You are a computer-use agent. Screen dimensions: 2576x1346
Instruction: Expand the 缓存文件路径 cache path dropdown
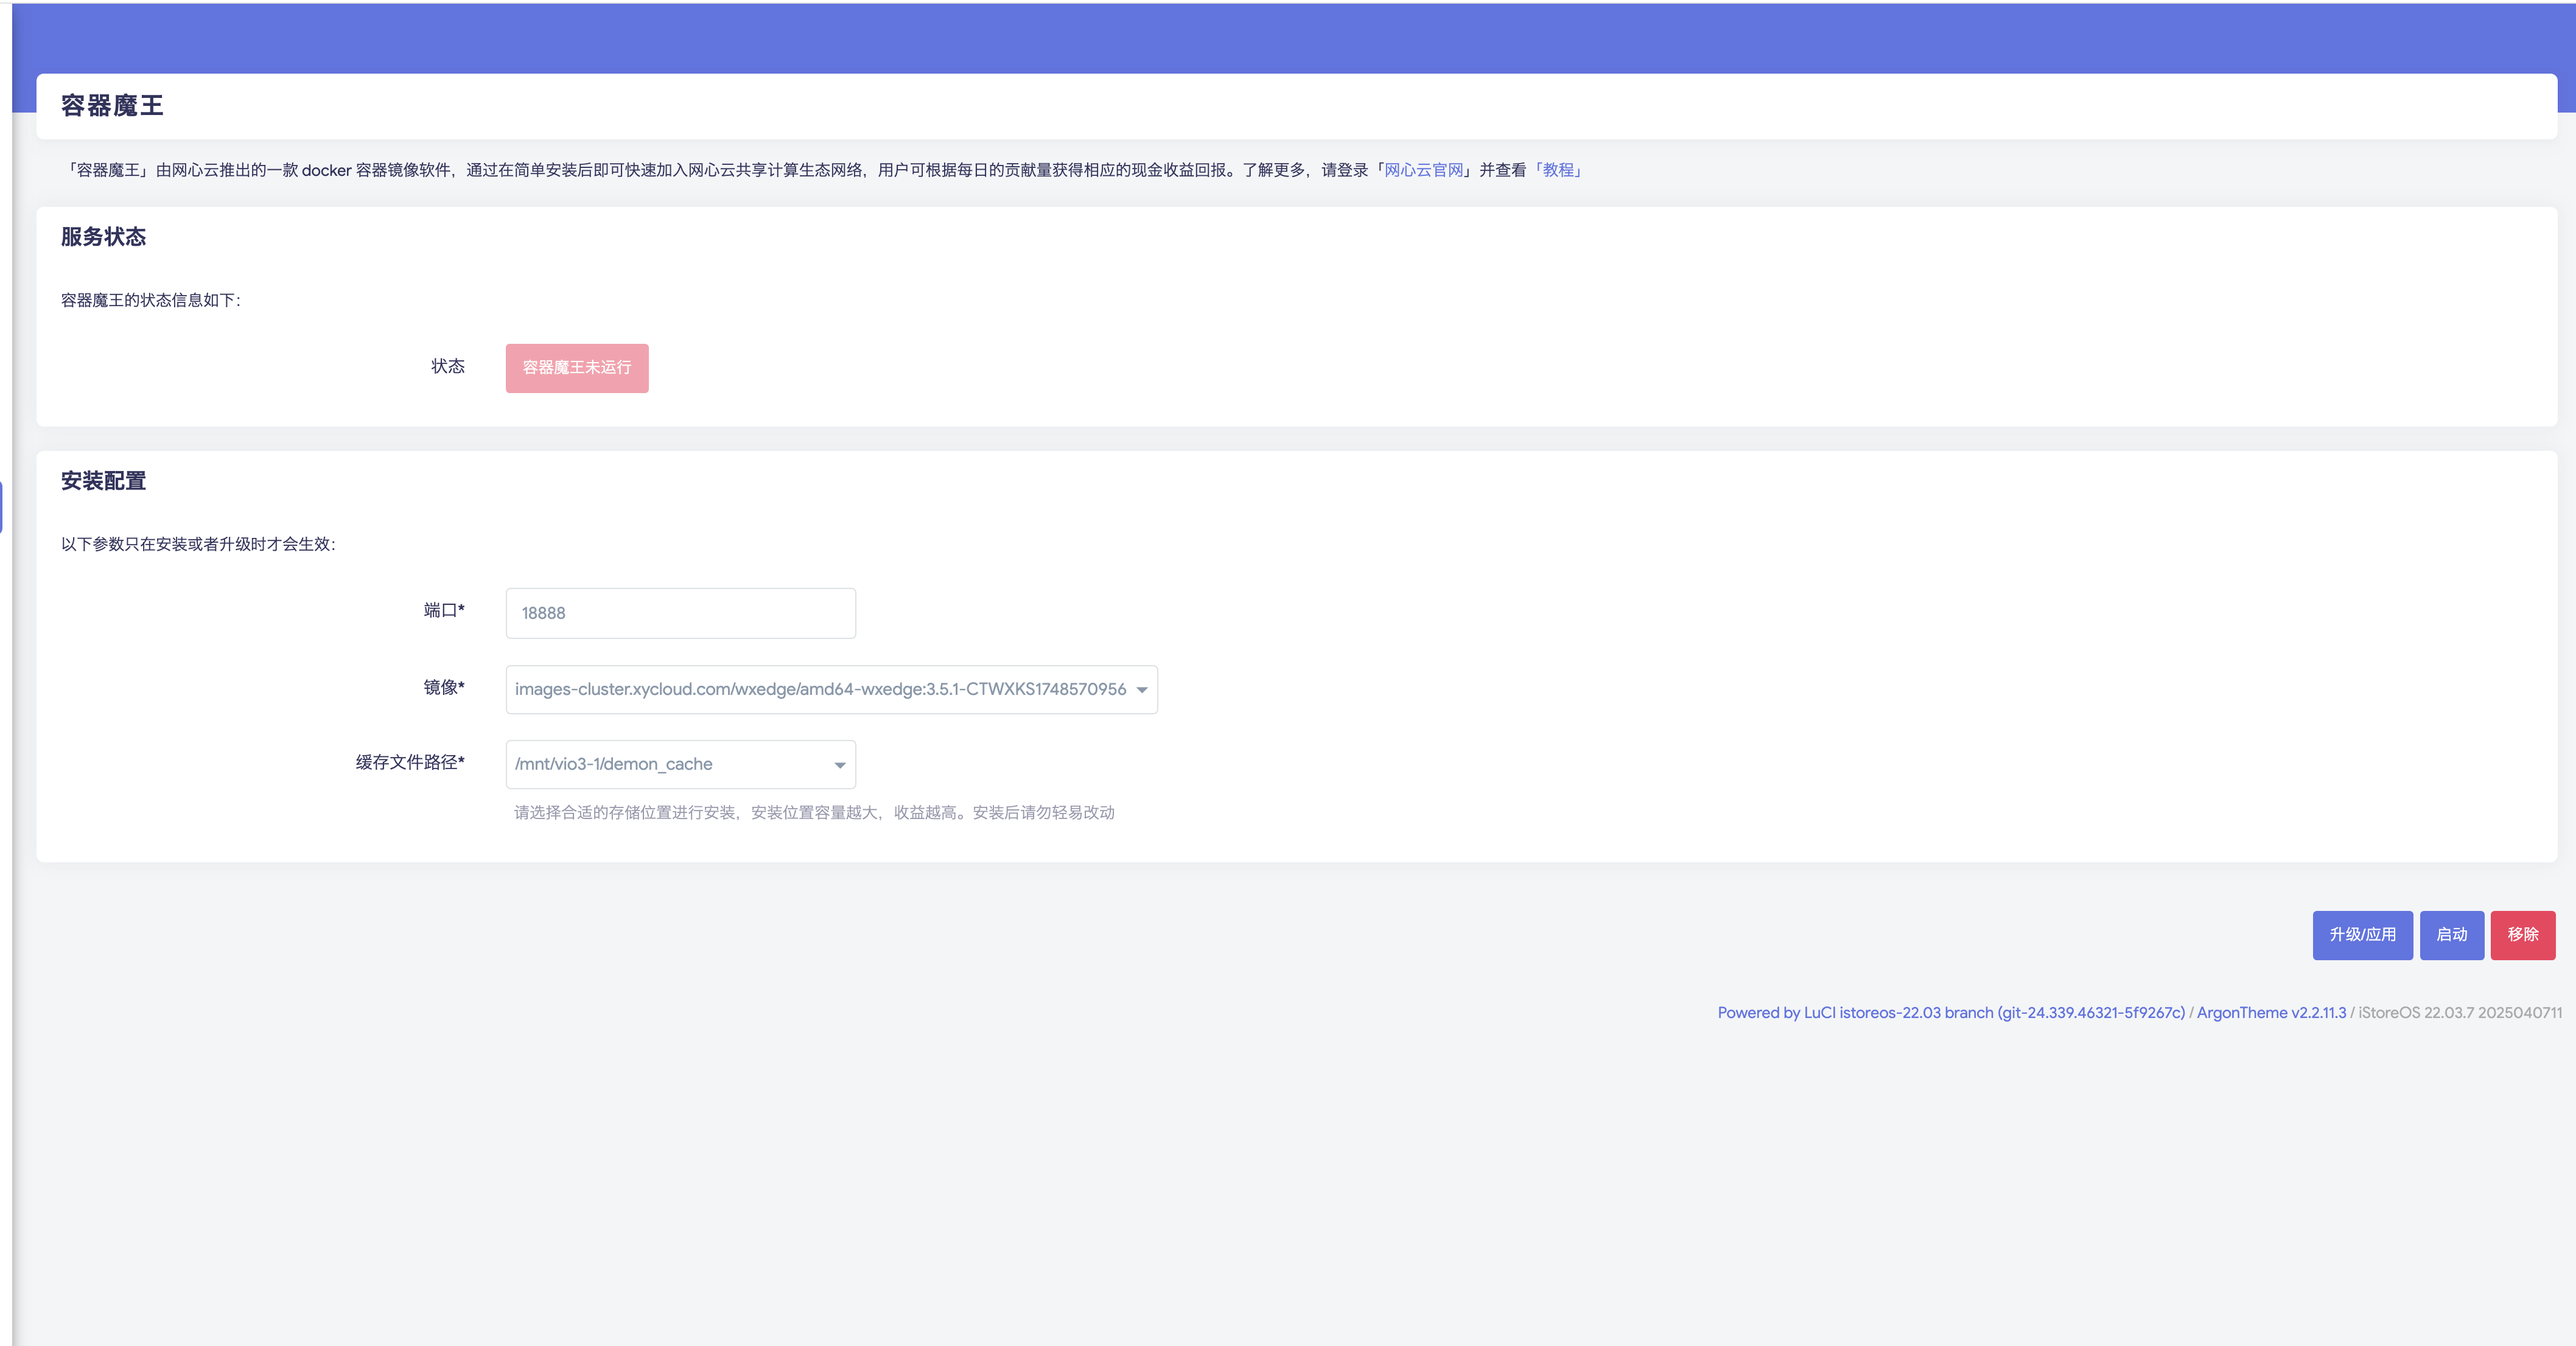681,764
